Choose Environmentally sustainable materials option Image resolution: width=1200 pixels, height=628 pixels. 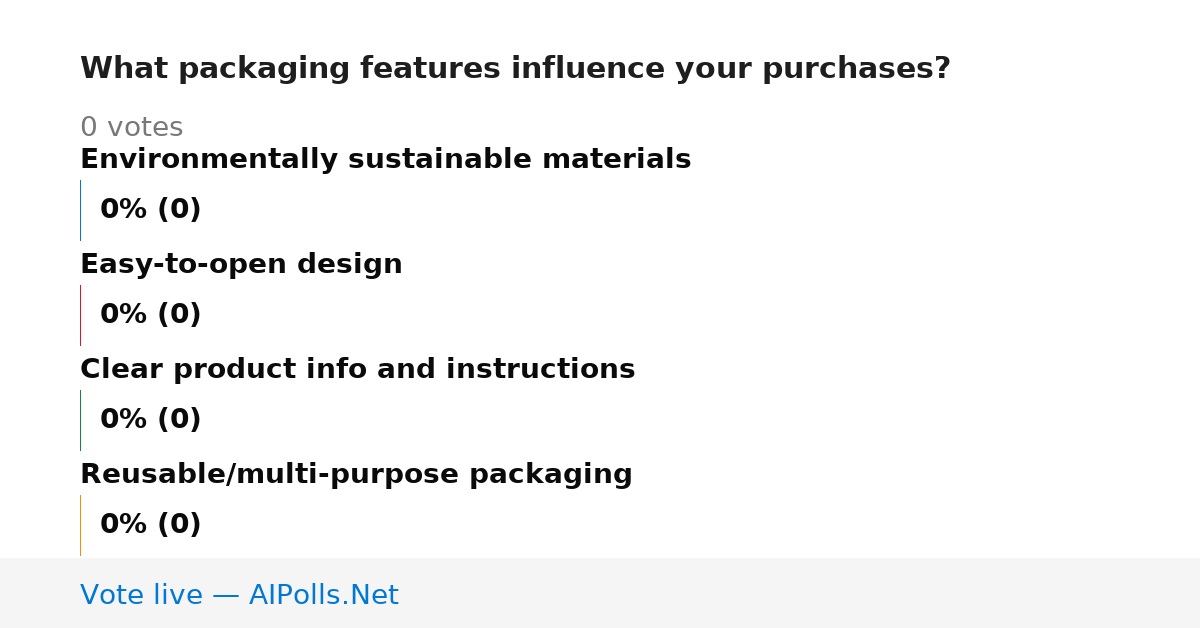tap(385, 160)
